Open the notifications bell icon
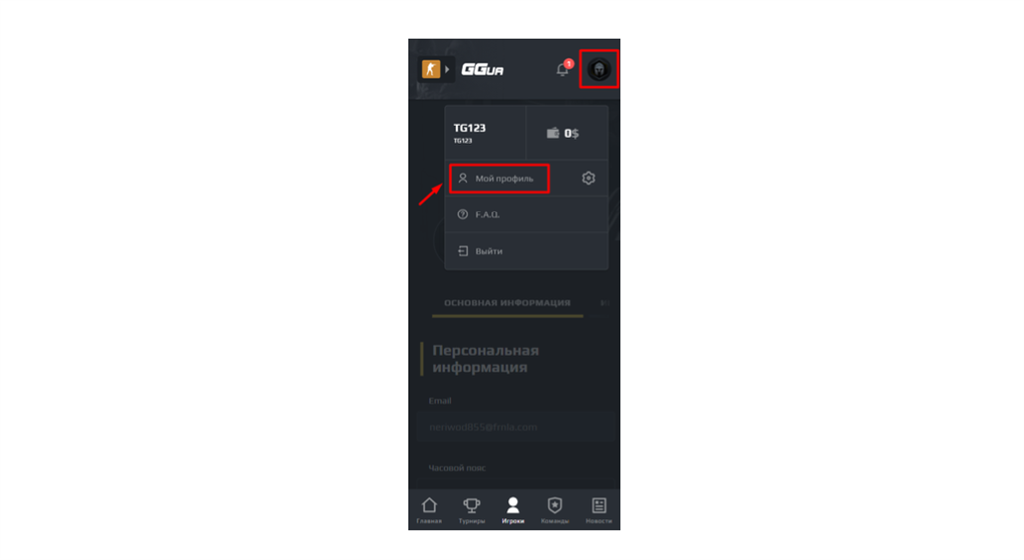 562,69
